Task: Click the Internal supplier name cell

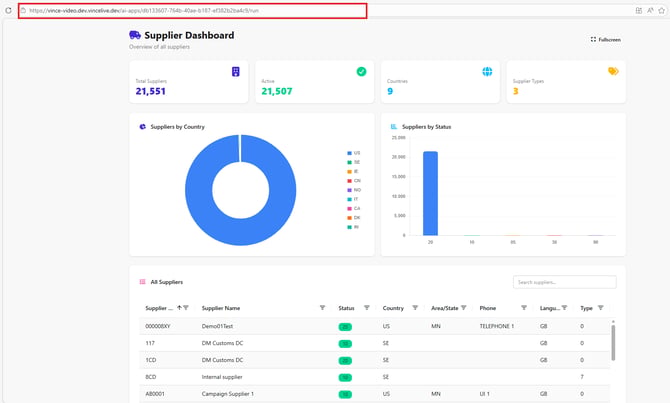Action: [222, 377]
